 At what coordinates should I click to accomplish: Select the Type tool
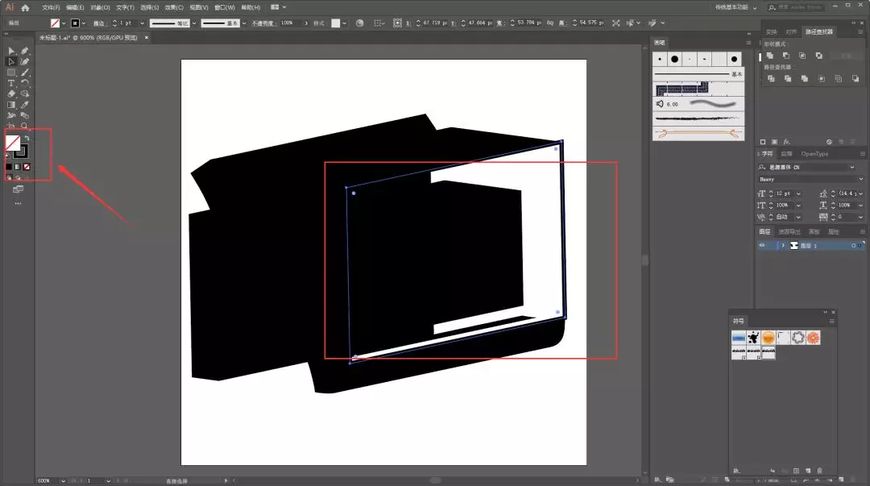pos(11,83)
